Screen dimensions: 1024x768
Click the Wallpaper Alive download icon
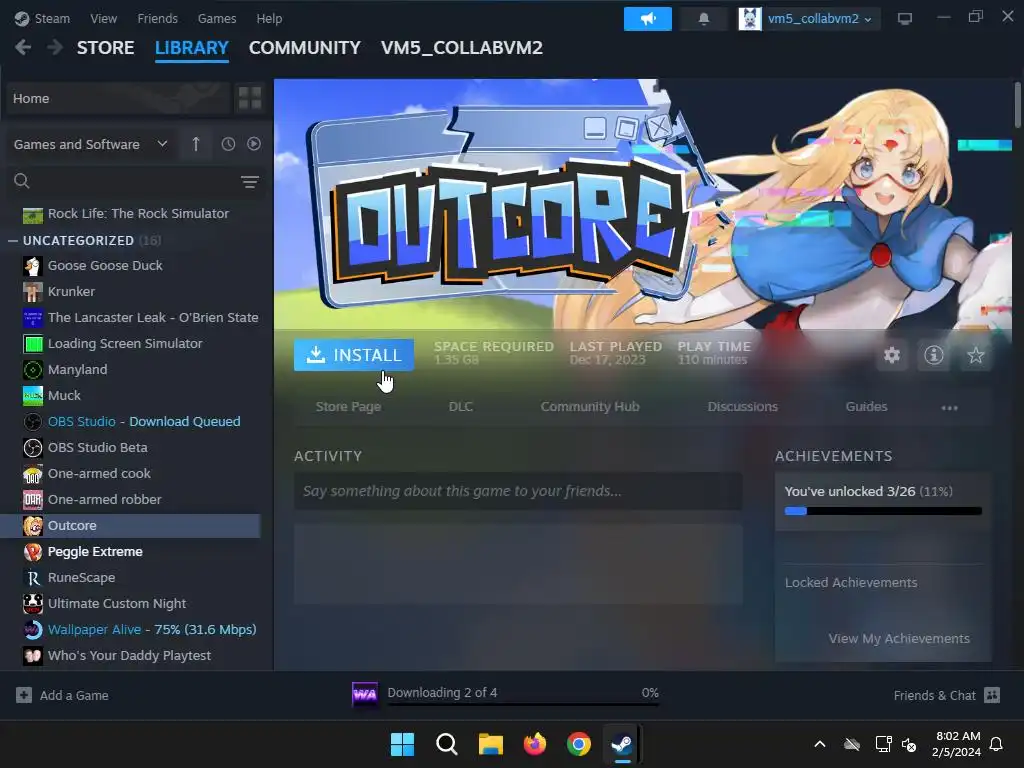point(364,694)
